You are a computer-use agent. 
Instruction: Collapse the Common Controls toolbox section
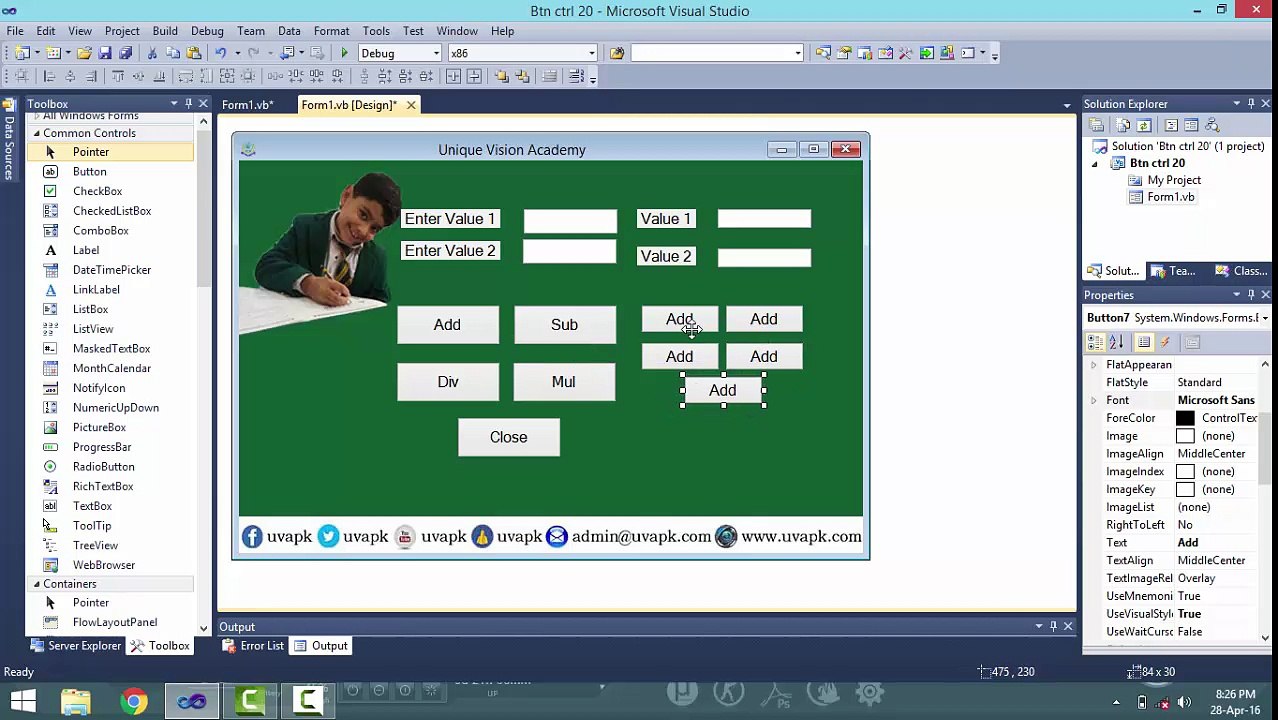tap(37, 133)
